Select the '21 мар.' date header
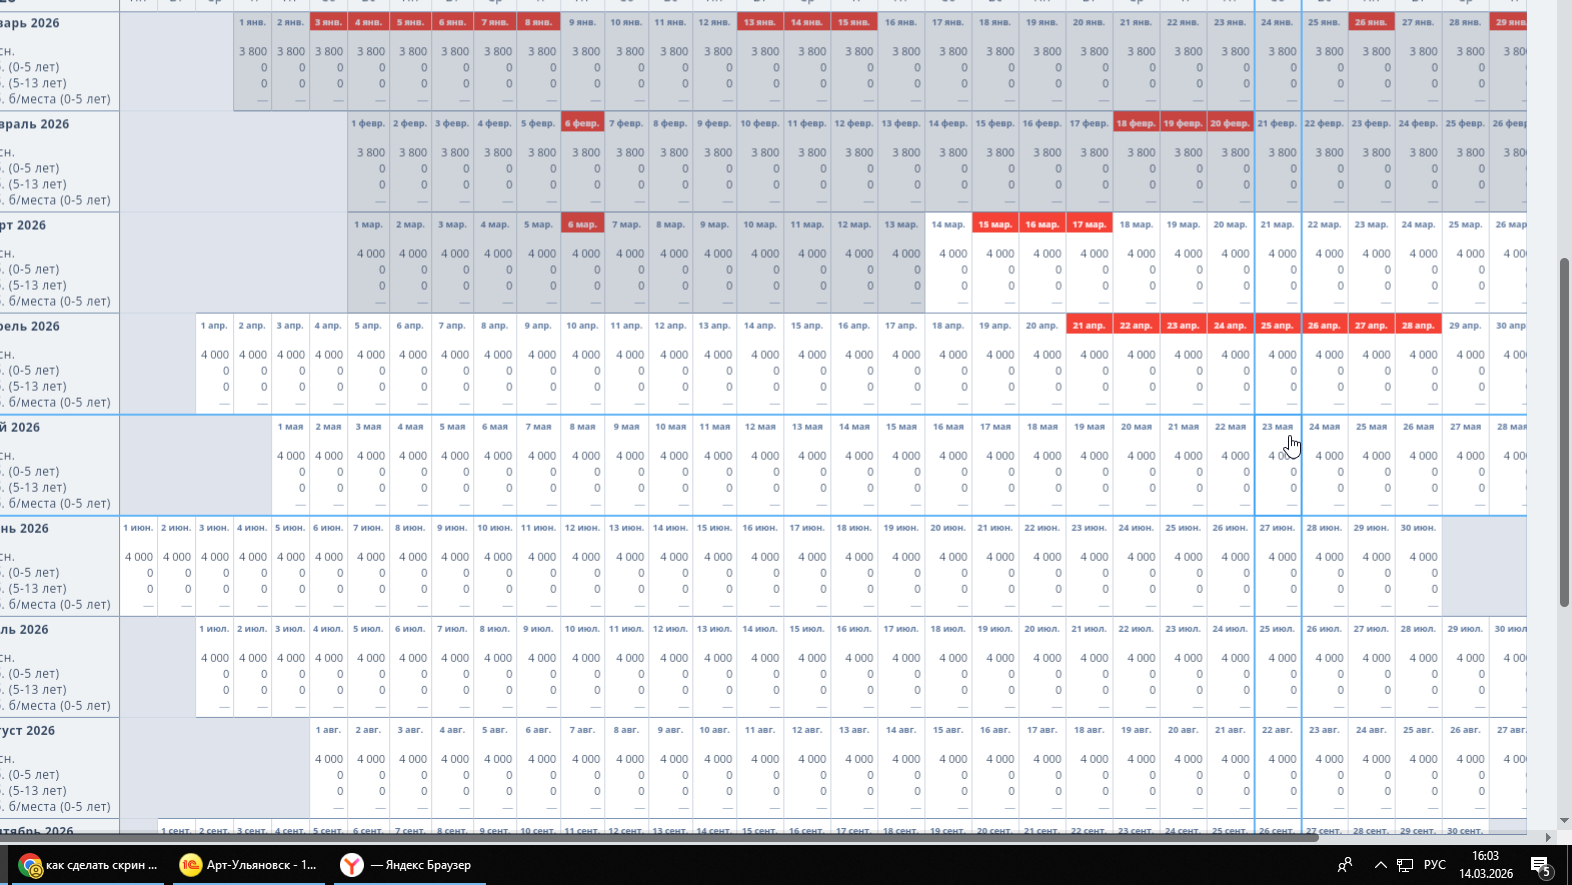1572x885 pixels. coord(1277,224)
